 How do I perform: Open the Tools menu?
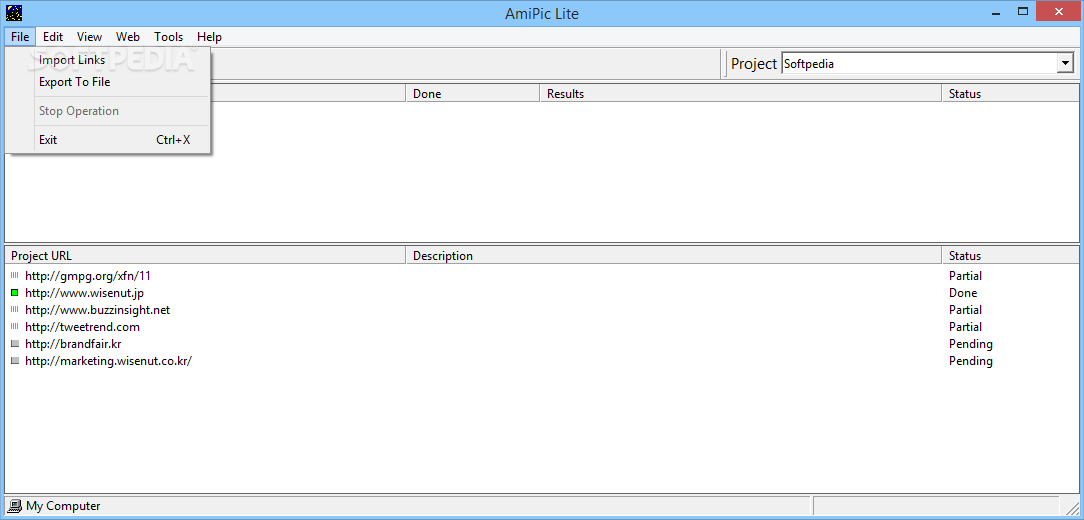[x=169, y=37]
